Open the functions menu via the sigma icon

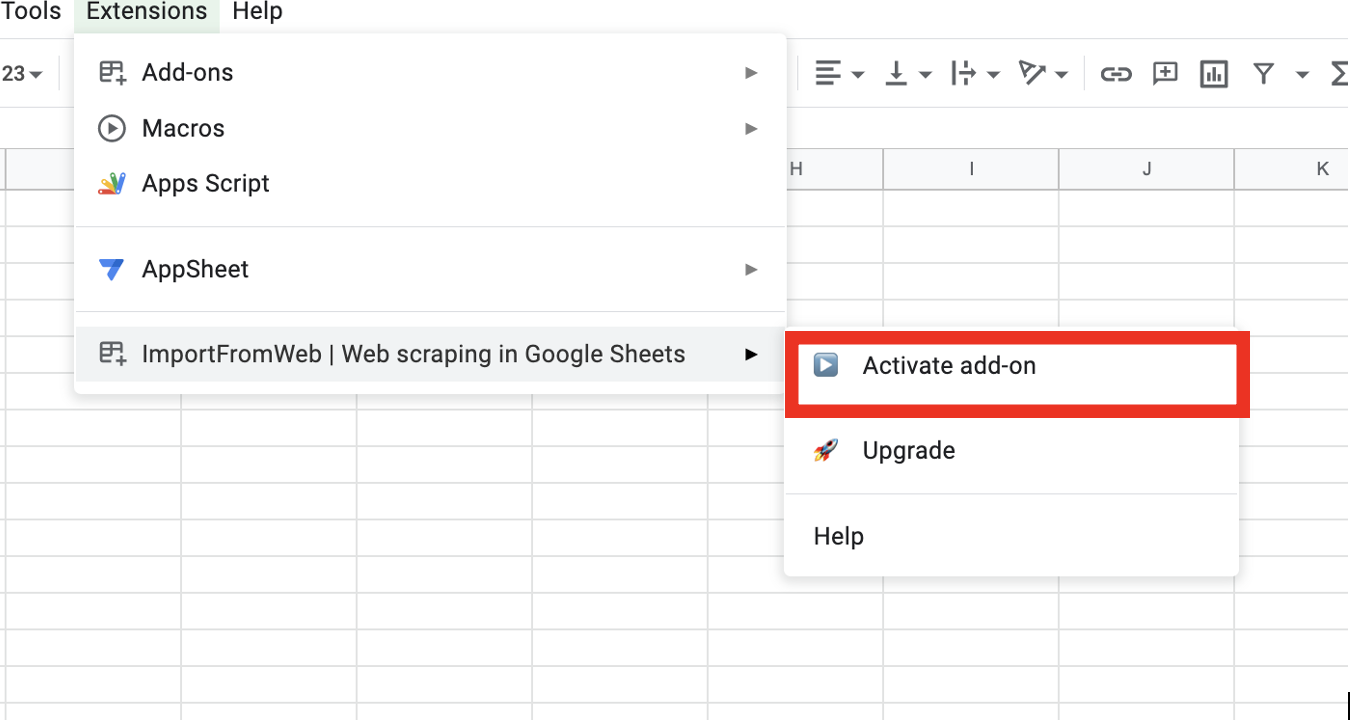[1338, 73]
